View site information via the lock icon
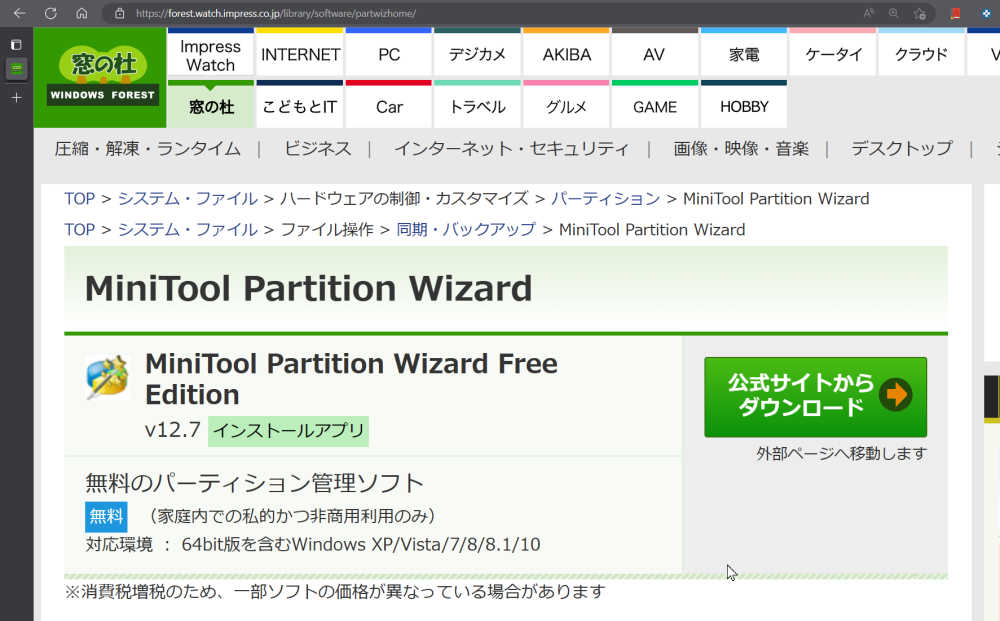This screenshot has width=1000, height=621. (x=119, y=13)
